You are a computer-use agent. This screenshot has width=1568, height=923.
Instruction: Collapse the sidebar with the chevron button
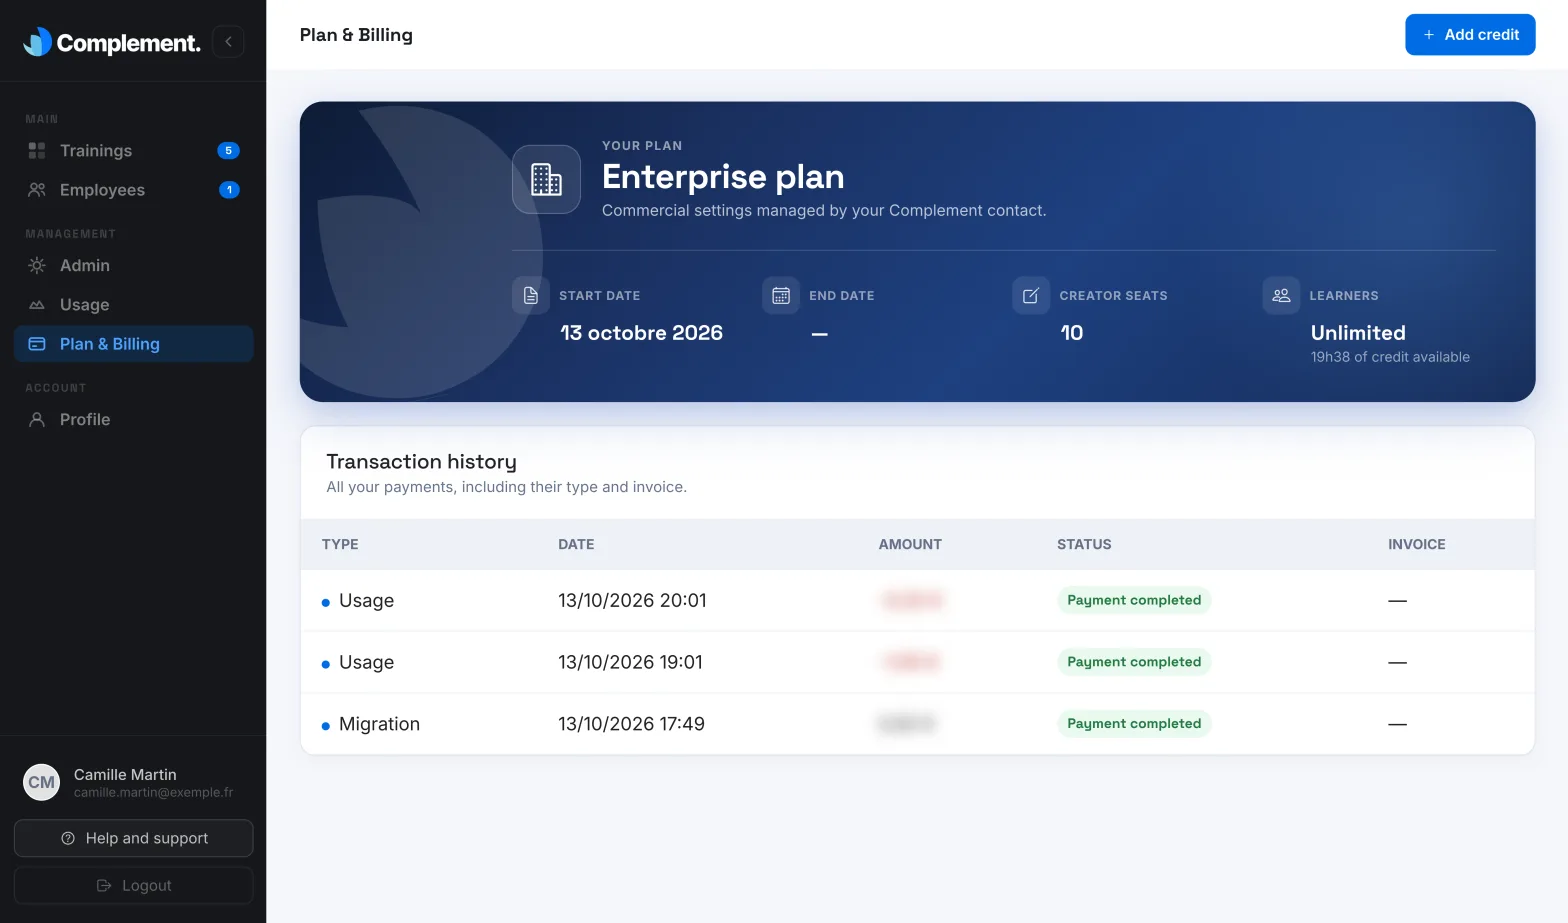coord(228,42)
